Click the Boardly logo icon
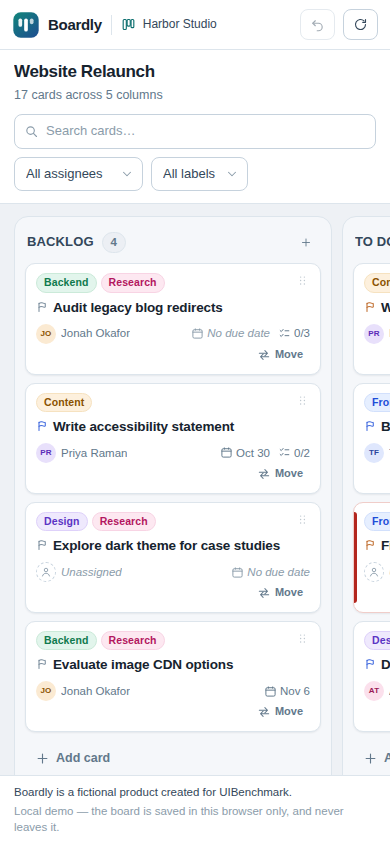Viewport: 390px width, 844px height. point(26,25)
